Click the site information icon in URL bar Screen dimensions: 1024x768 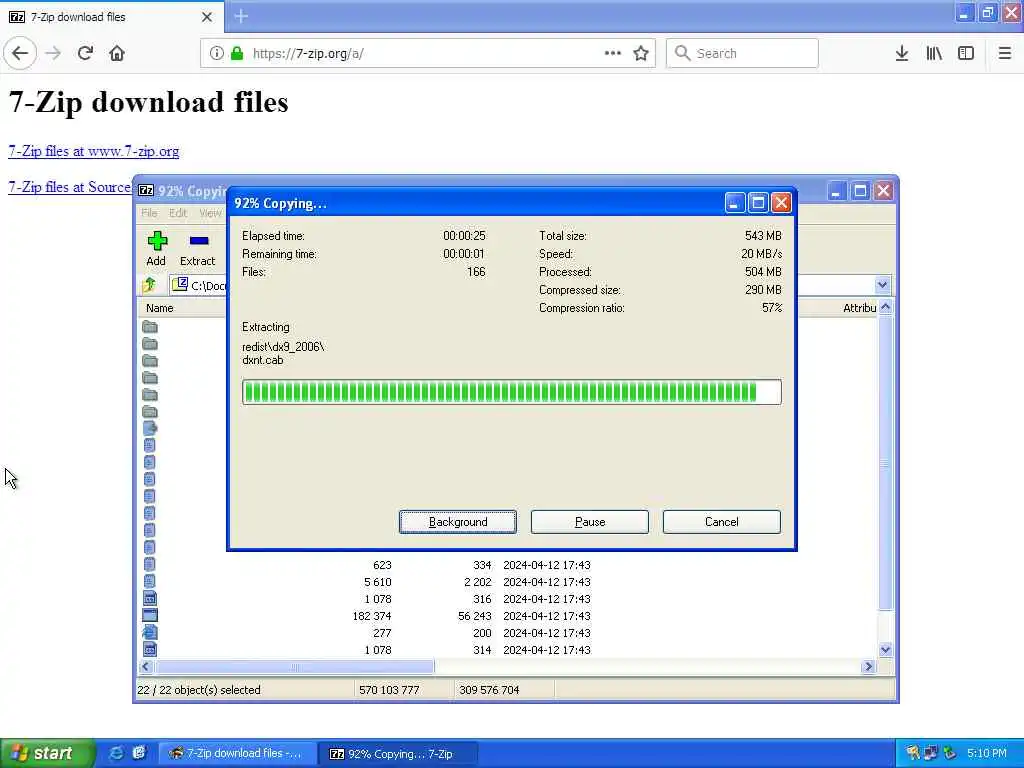click(216, 53)
